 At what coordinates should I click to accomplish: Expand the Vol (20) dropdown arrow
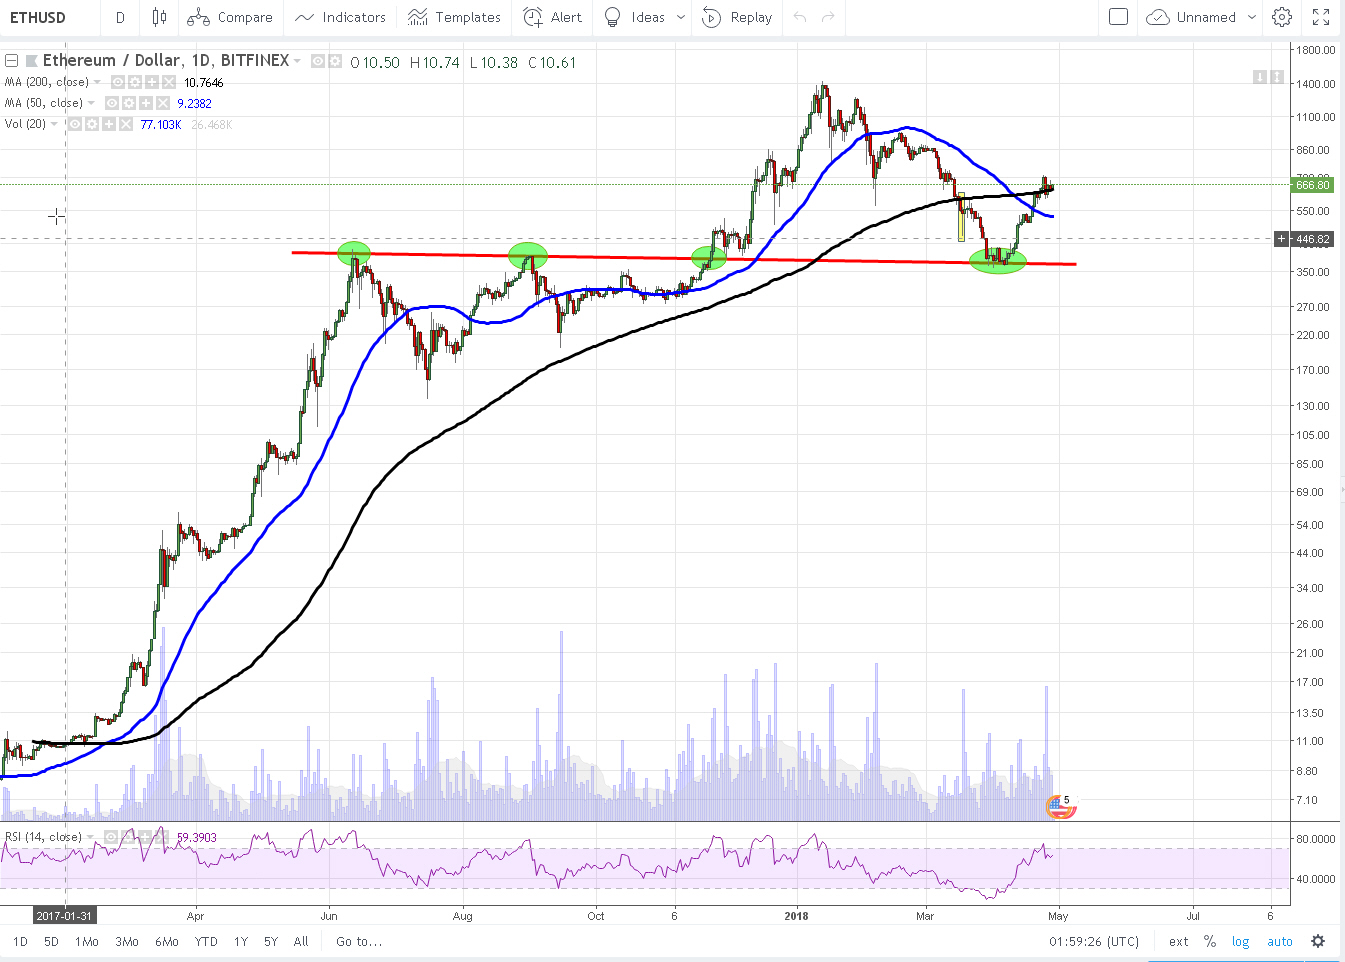tap(54, 124)
